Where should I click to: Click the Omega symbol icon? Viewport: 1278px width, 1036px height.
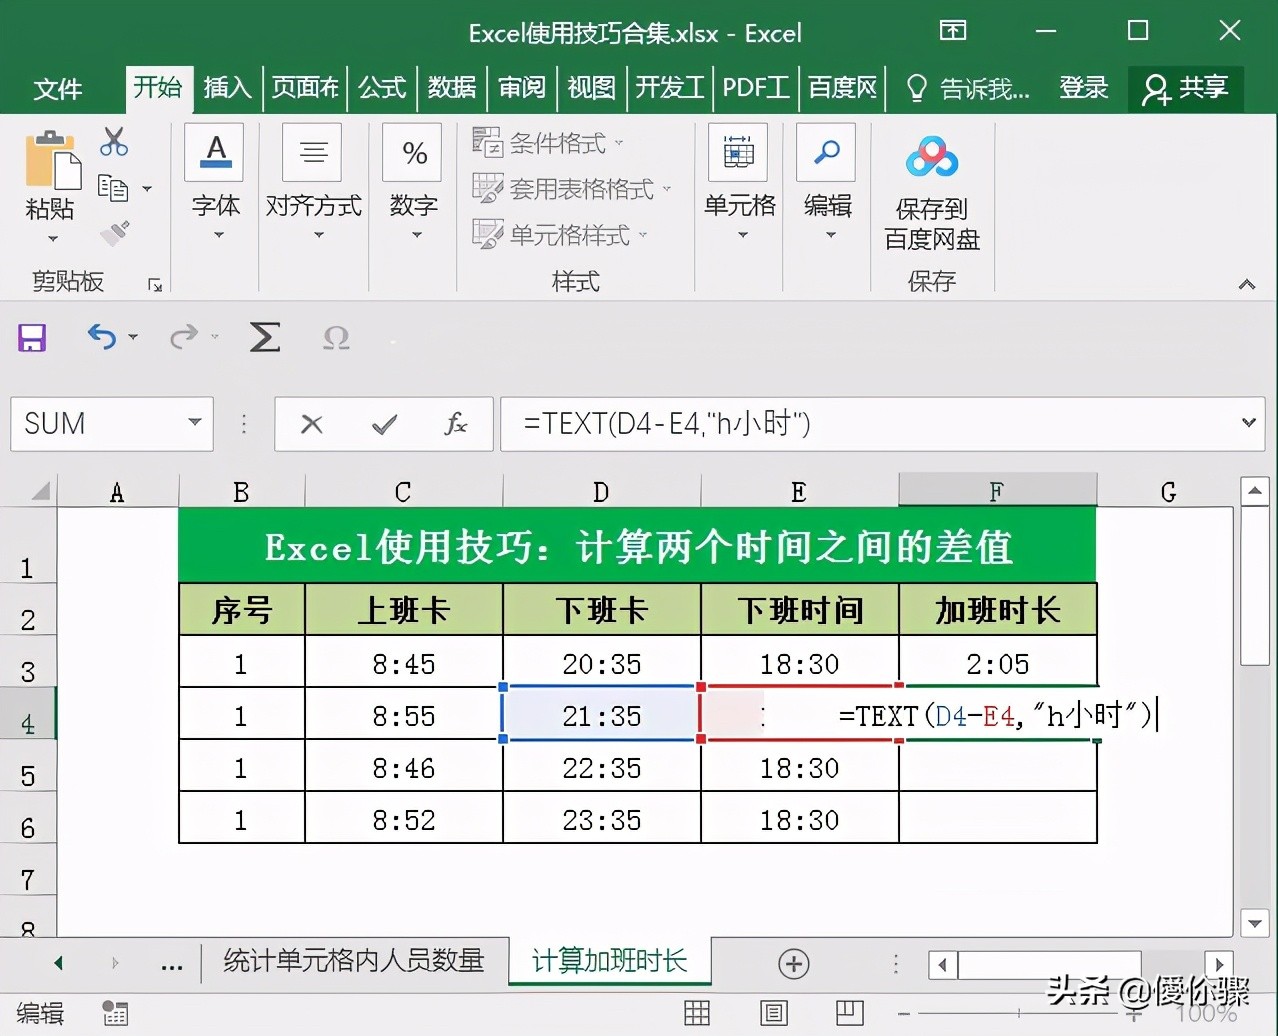tap(336, 338)
